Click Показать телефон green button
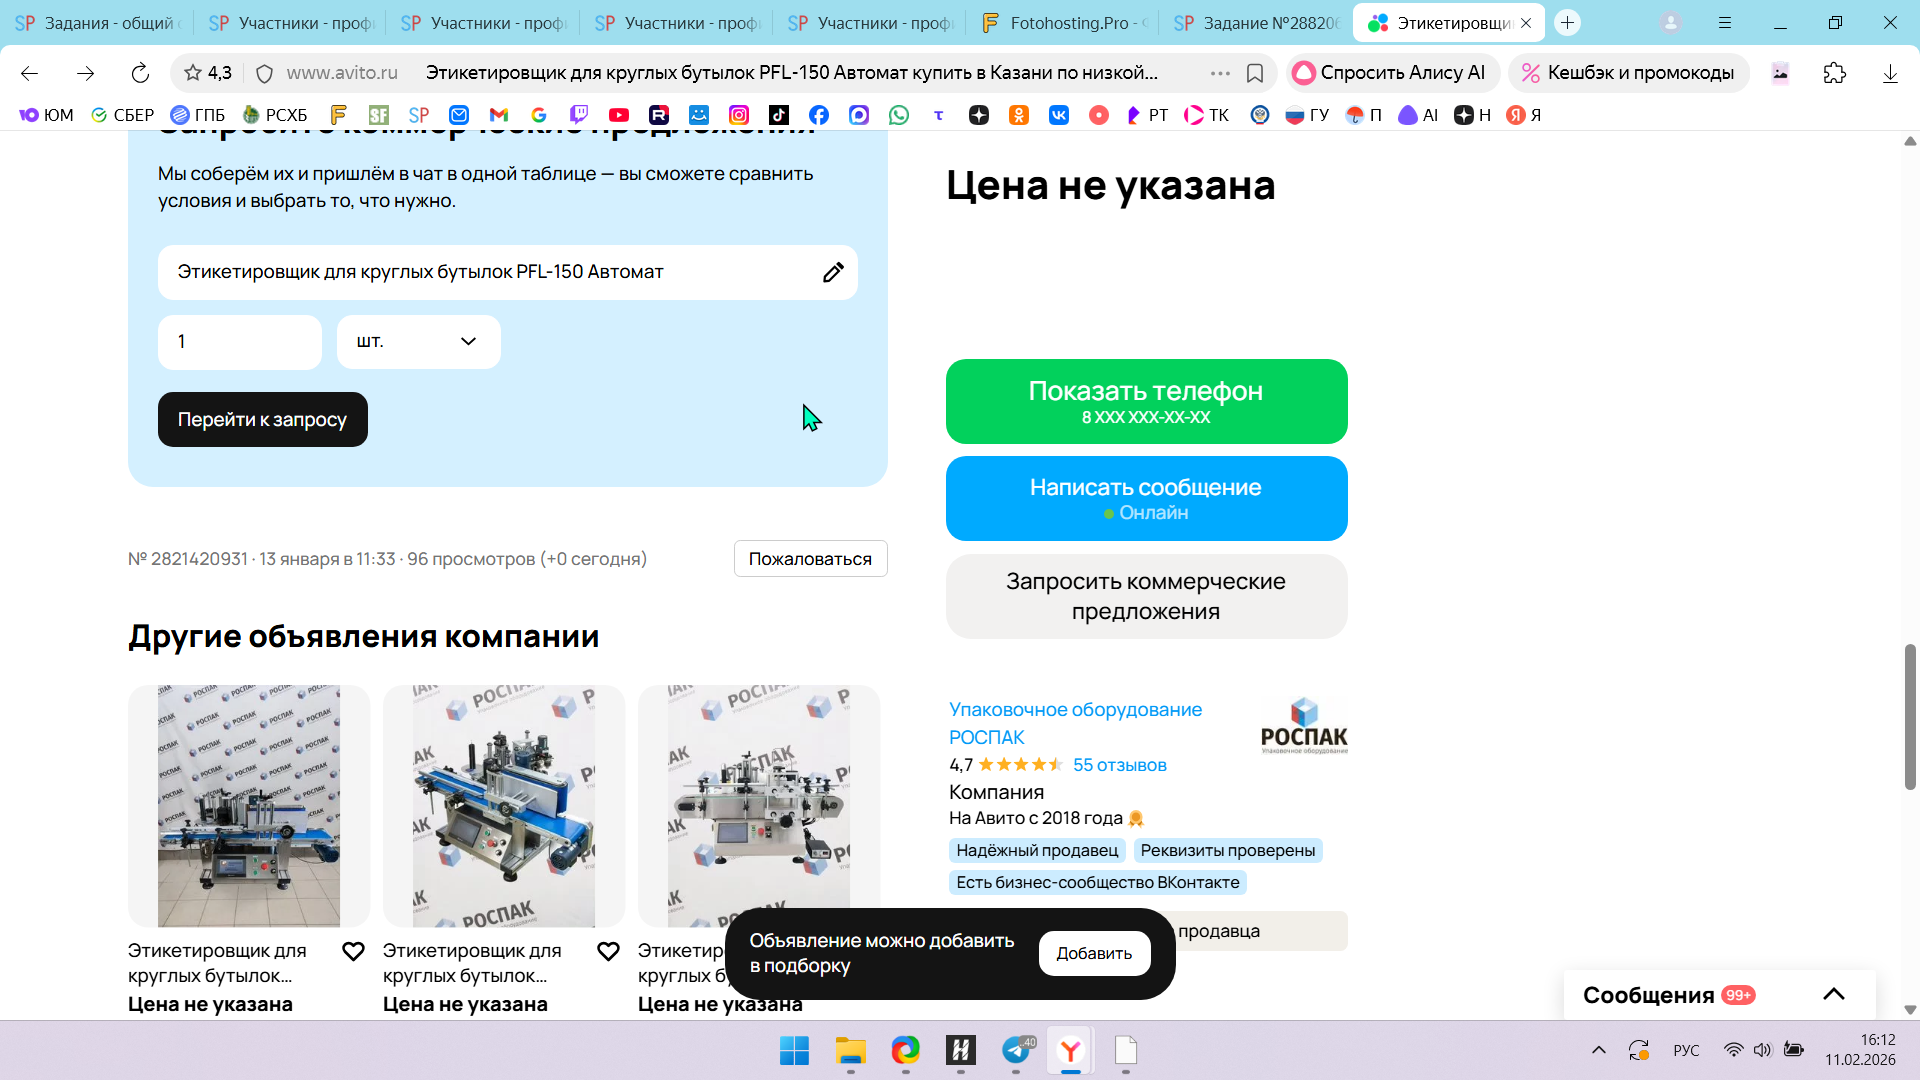The width and height of the screenshot is (1920, 1080). click(1146, 401)
